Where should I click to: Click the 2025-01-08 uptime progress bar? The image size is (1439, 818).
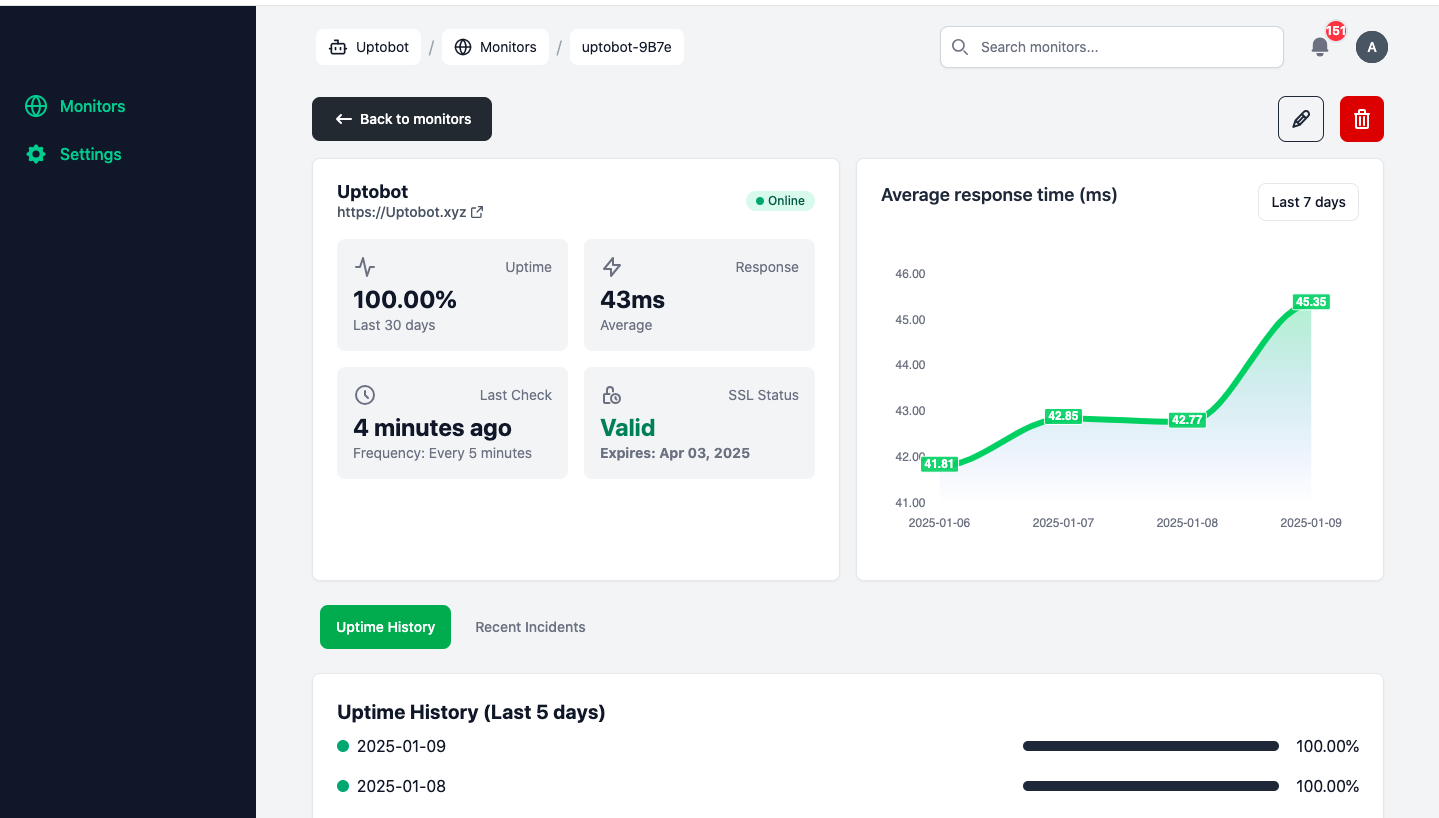(1151, 786)
